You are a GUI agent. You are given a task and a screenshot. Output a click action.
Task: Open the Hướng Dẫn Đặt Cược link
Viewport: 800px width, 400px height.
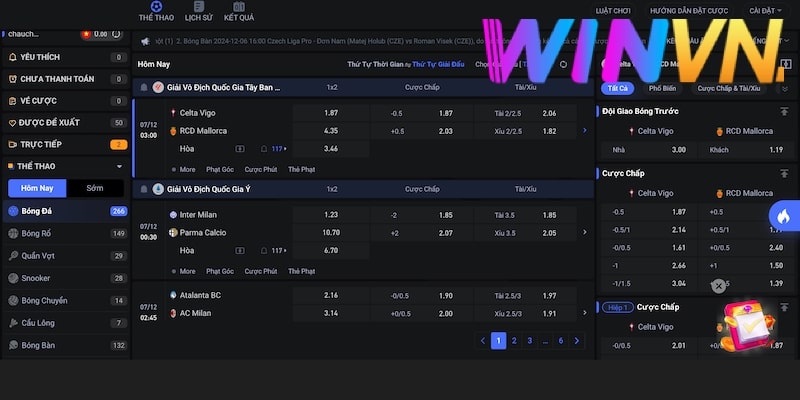tap(690, 11)
